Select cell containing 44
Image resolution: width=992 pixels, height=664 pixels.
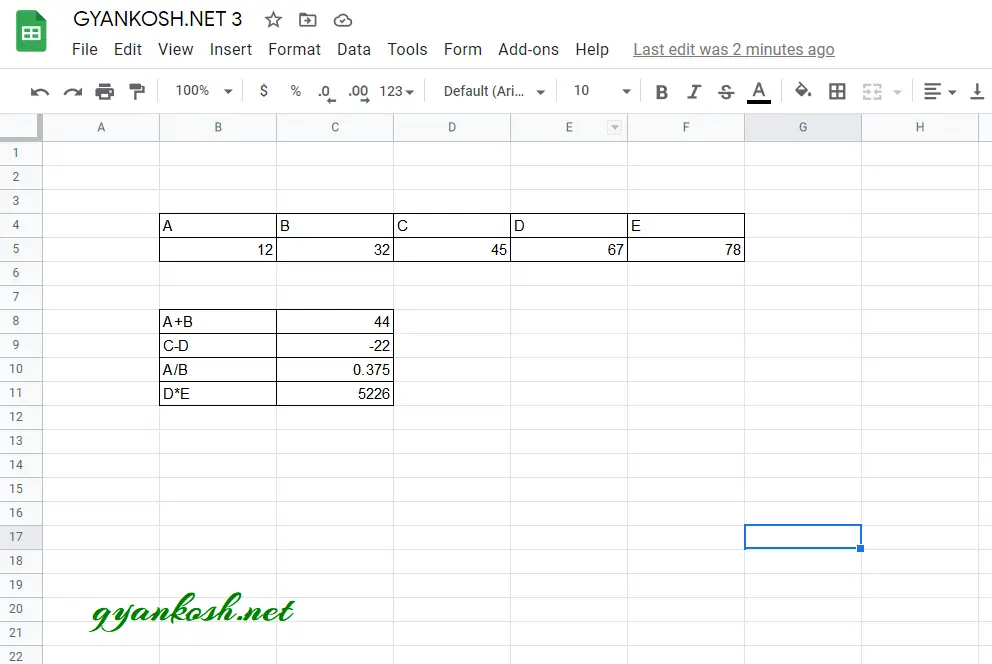tap(335, 321)
